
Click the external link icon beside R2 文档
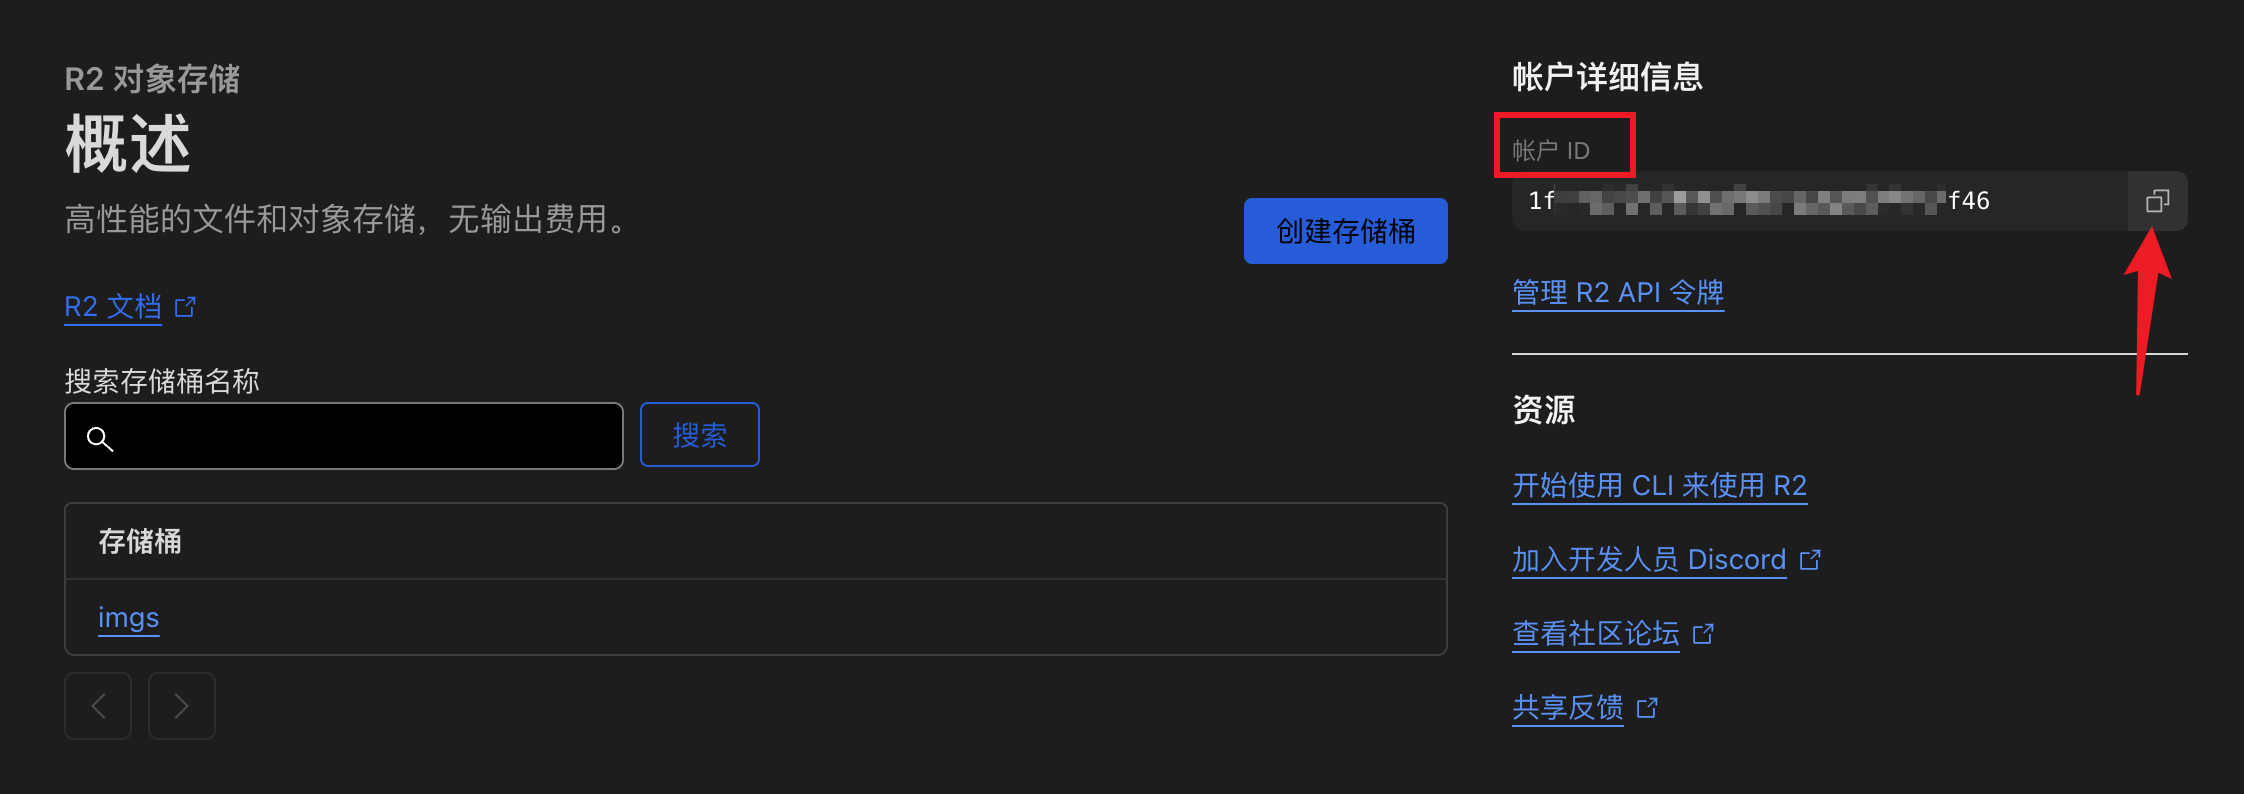click(185, 307)
